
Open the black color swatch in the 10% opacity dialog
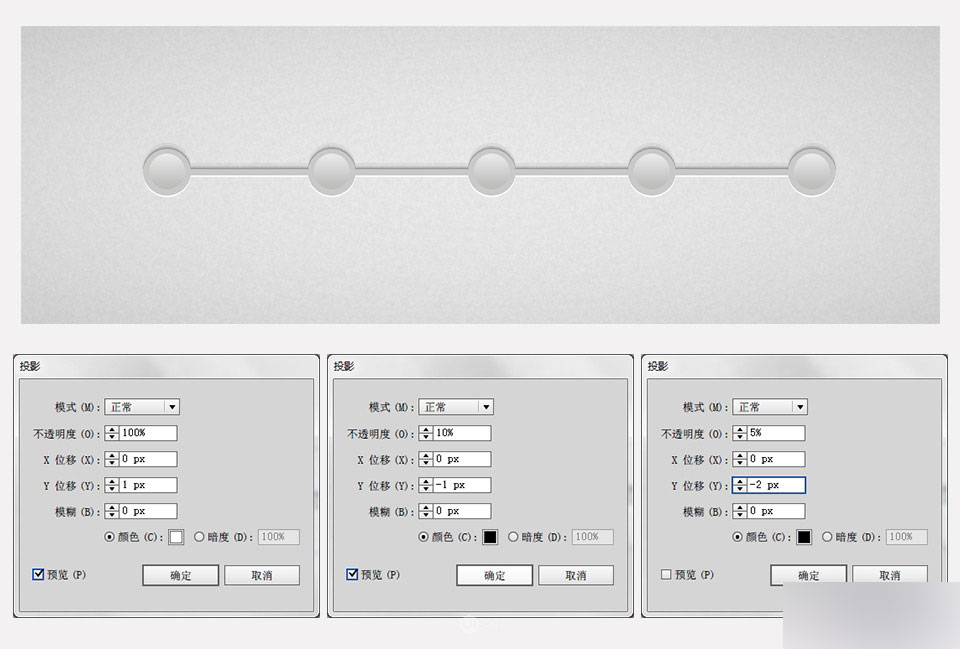tap(490, 538)
